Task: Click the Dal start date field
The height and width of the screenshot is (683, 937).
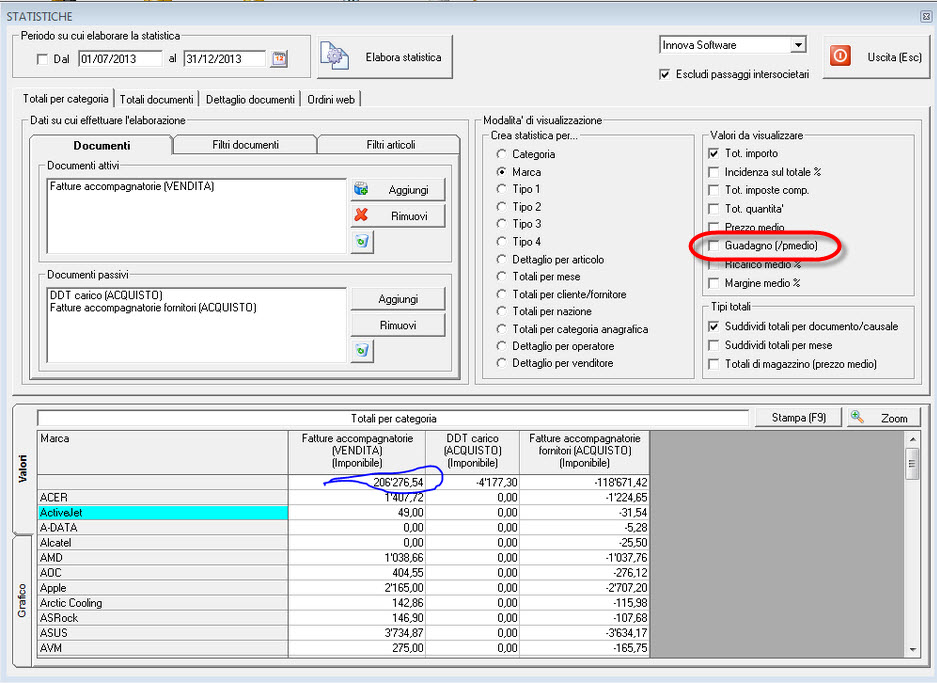Action: tap(119, 59)
